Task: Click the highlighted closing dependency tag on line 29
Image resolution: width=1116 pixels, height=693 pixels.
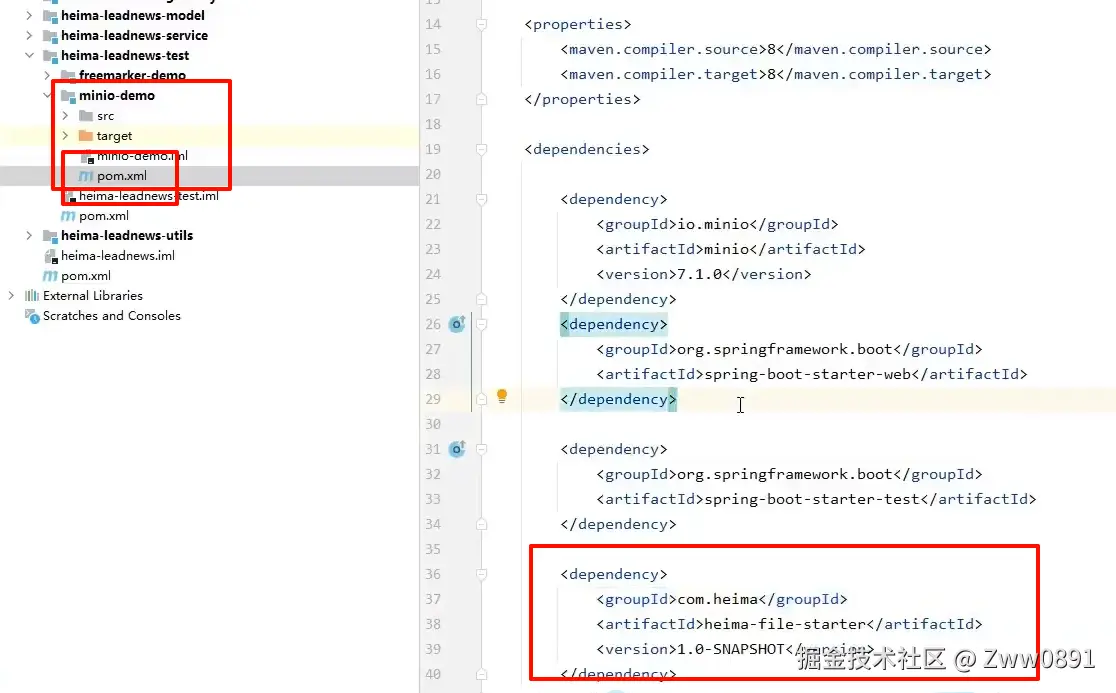Action: click(618, 399)
